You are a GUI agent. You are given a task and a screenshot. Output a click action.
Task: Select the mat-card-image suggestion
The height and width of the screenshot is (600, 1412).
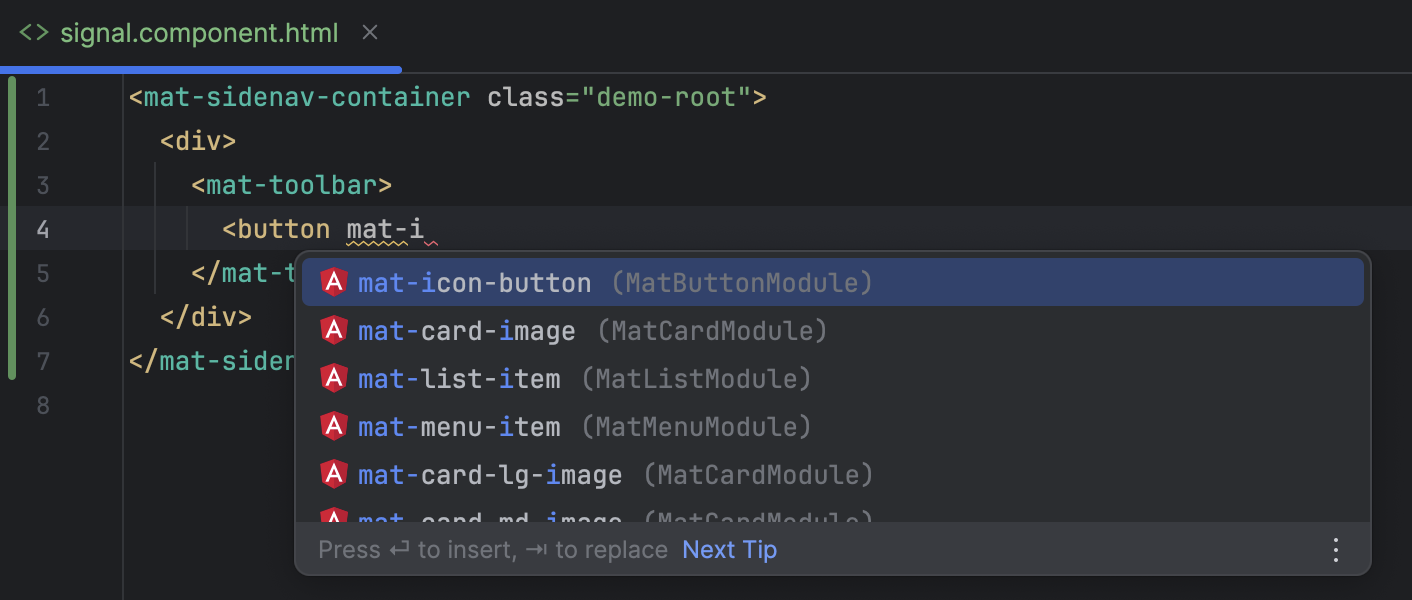[465, 330]
